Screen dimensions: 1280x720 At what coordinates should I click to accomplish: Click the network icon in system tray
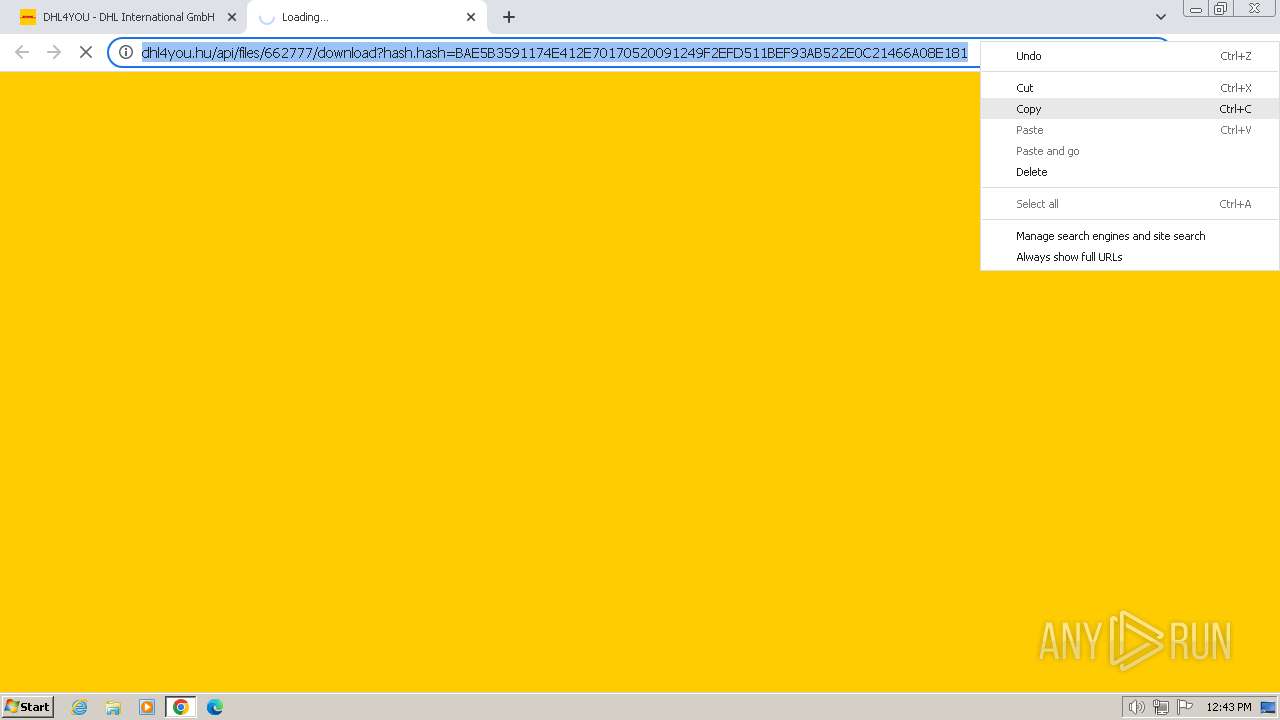[x=1161, y=707]
